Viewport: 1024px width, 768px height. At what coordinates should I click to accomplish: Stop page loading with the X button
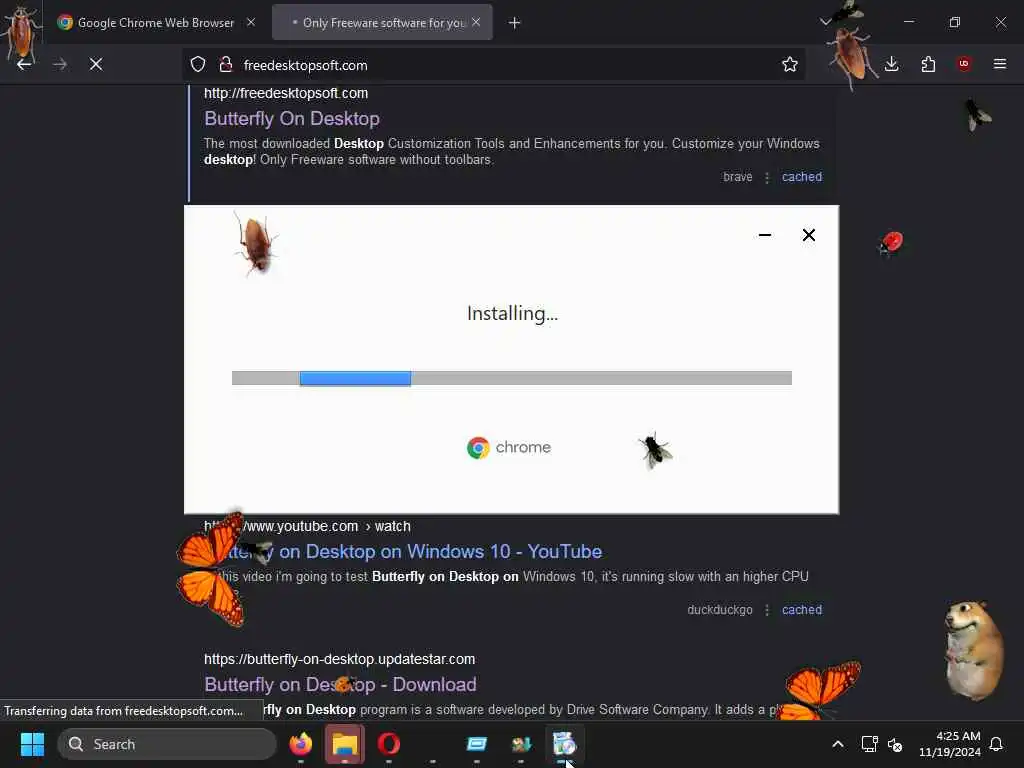tap(96, 64)
